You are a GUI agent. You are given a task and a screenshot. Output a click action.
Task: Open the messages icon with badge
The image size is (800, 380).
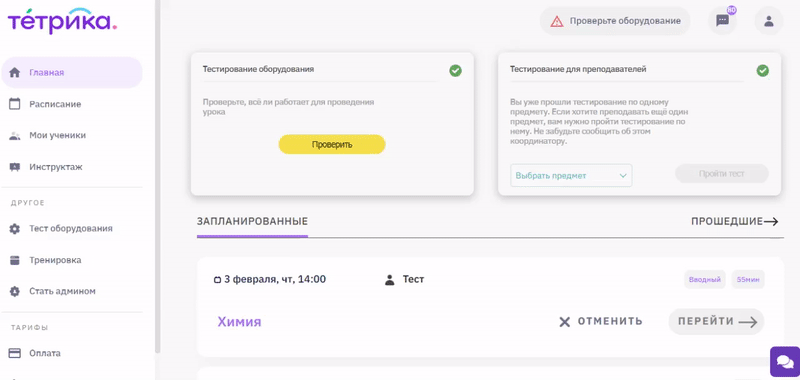pyautogui.click(x=722, y=21)
